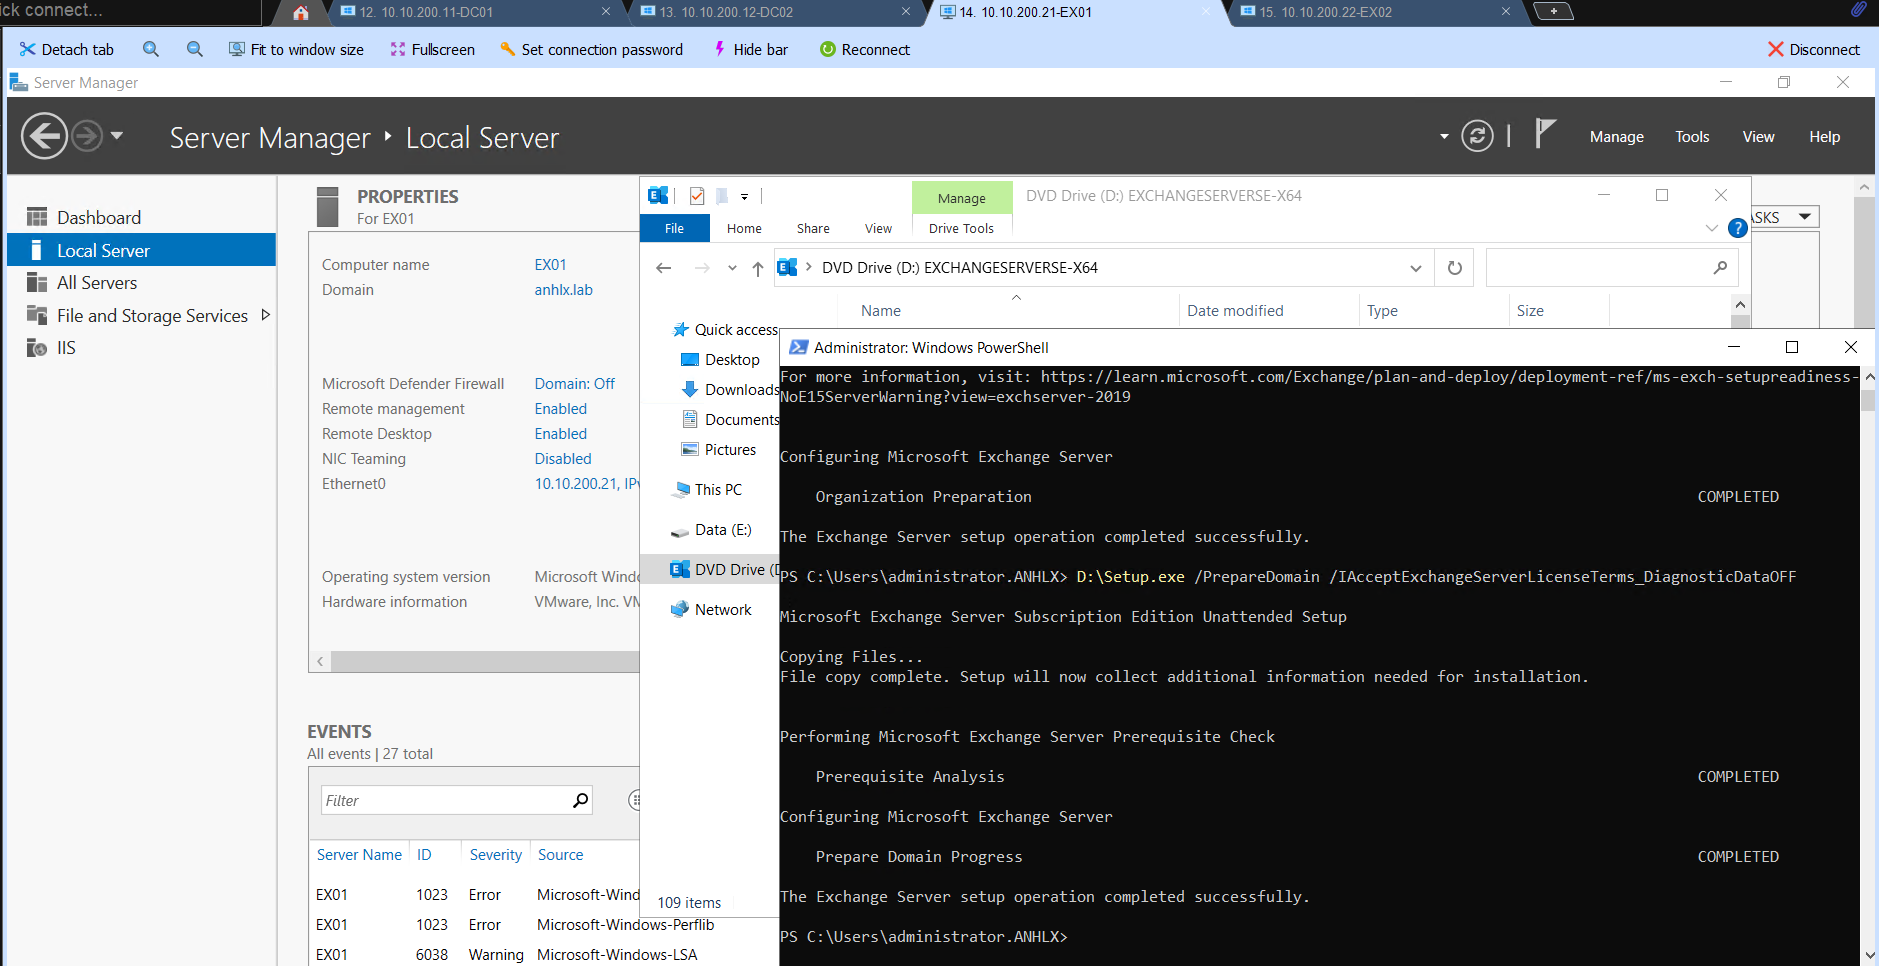Screen dimensions: 1879x966
Task: Click Explorer refresh button
Action: pyautogui.click(x=1455, y=268)
